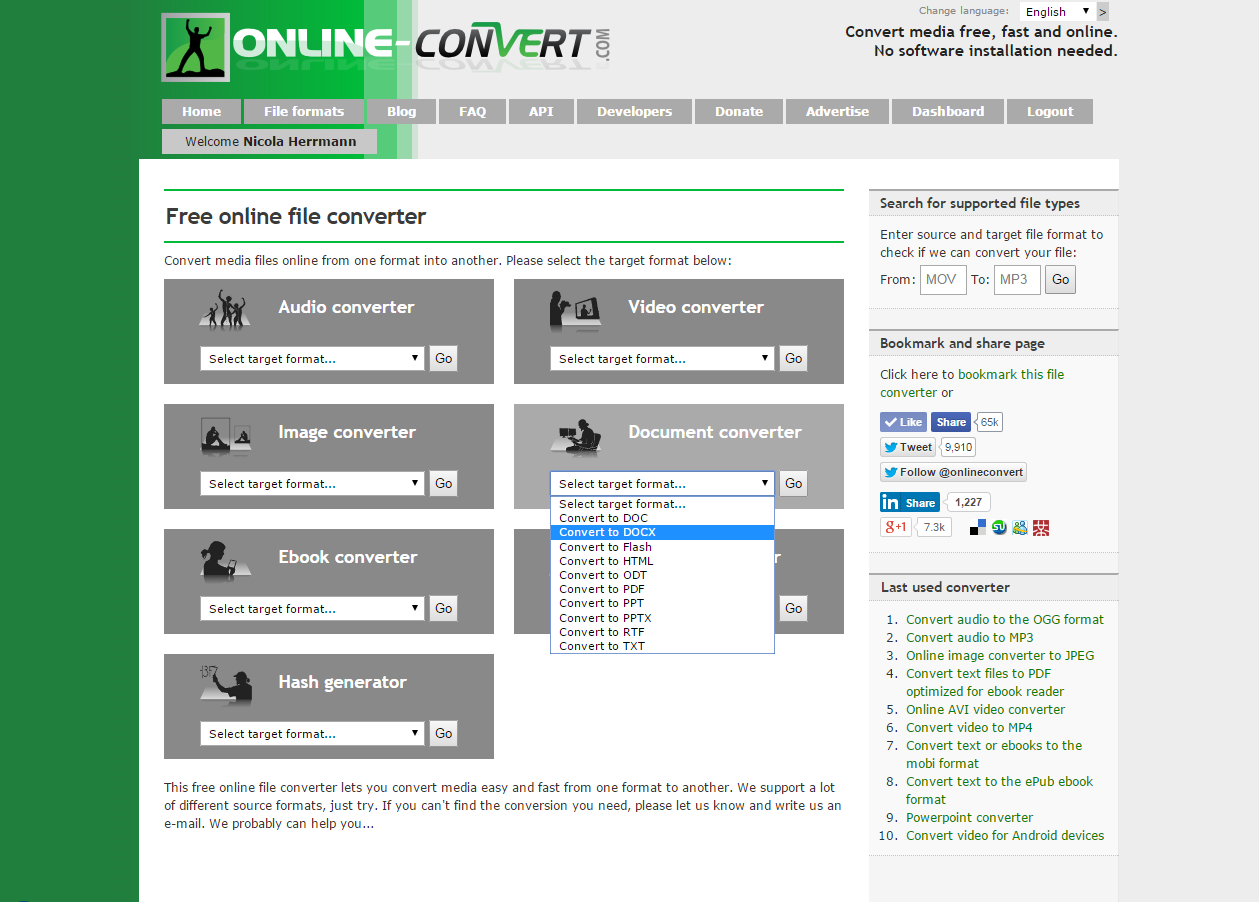
Task: Click the From source format input field
Action: click(x=942, y=279)
